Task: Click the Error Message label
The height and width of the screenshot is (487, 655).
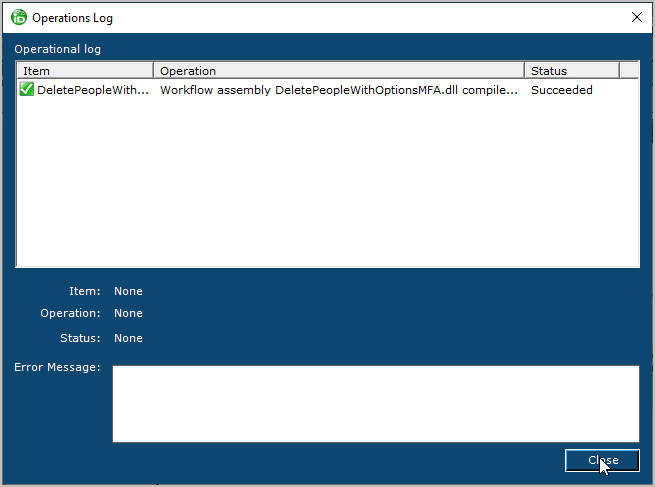Action: [x=57, y=368]
